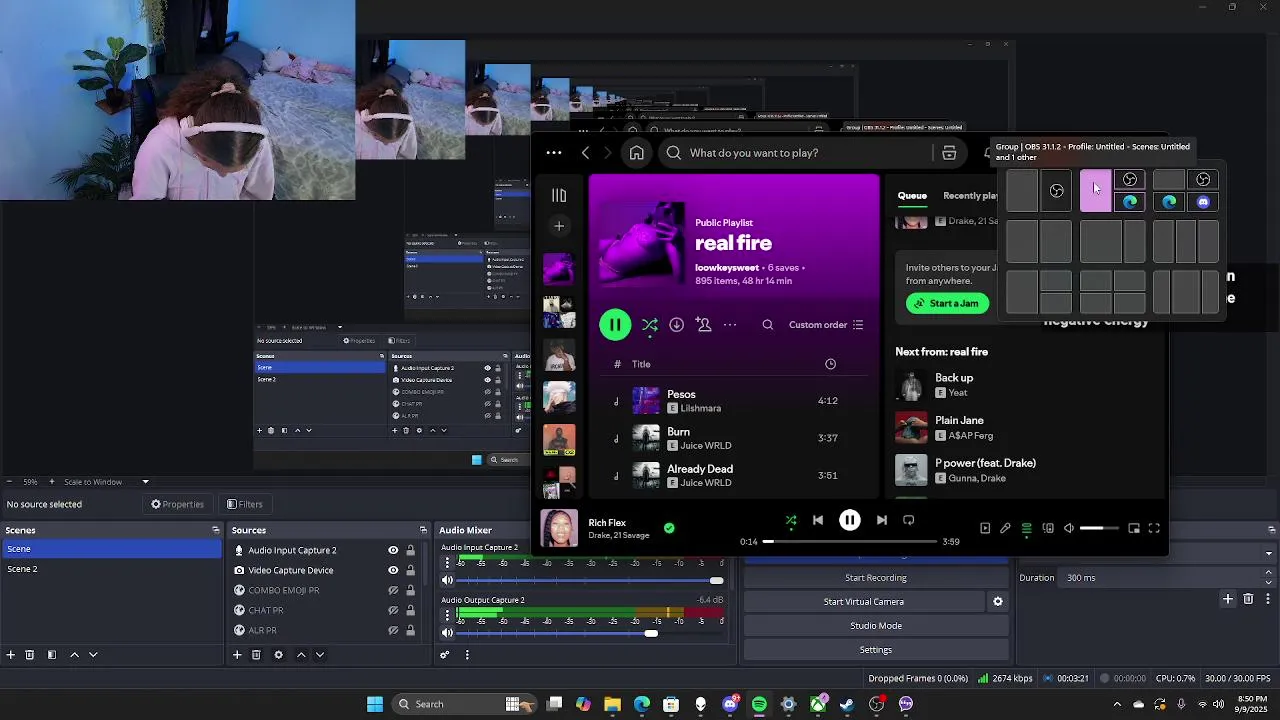Open Custom order sort dropdown
1280x720 pixels.
[x=826, y=325]
